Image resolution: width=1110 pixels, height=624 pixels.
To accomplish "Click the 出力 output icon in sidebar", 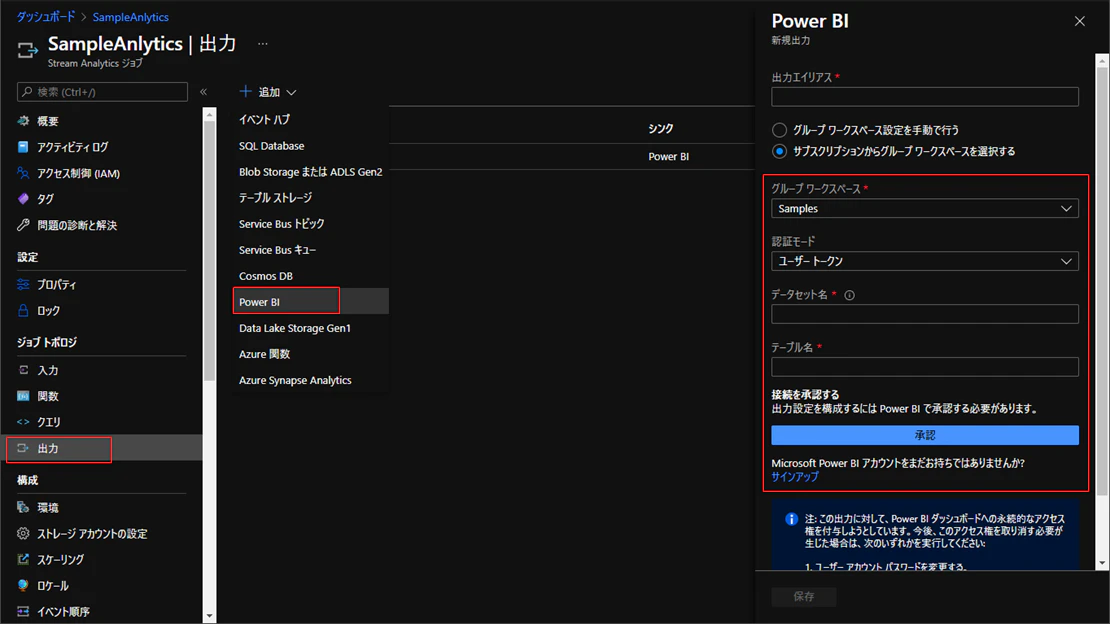I will pyautogui.click(x=23, y=448).
